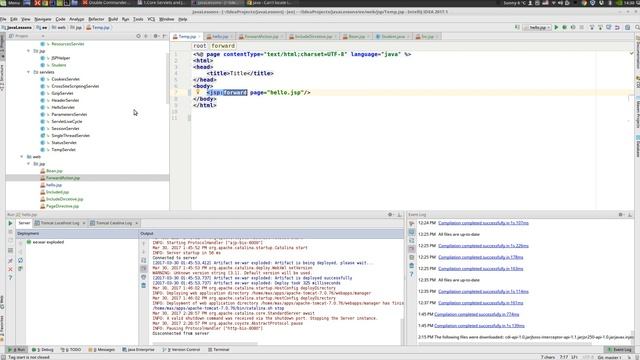Select the ee:war exploded deployment item
This screenshot has width=640, height=360.
pyautogui.click(x=45, y=242)
